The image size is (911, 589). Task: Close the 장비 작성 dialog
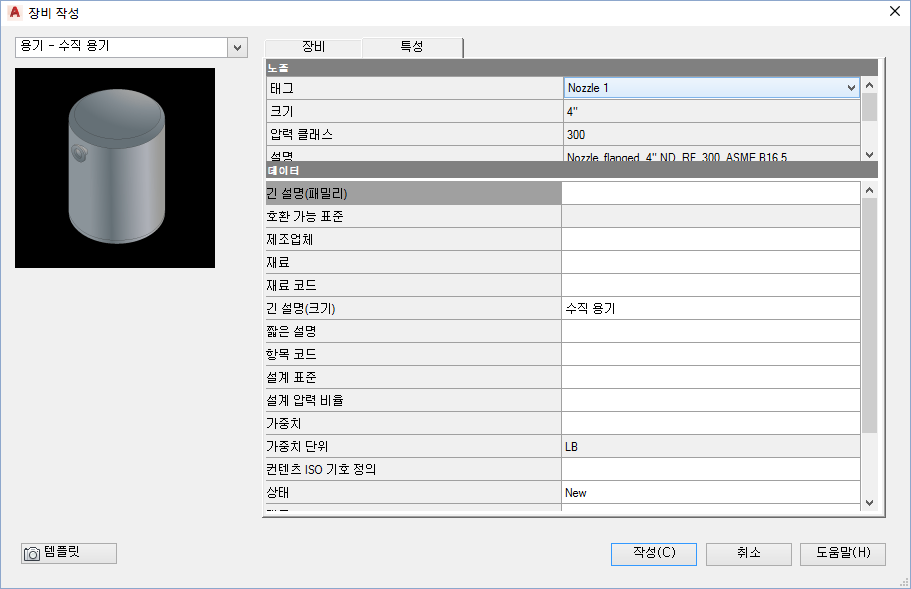click(895, 12)
